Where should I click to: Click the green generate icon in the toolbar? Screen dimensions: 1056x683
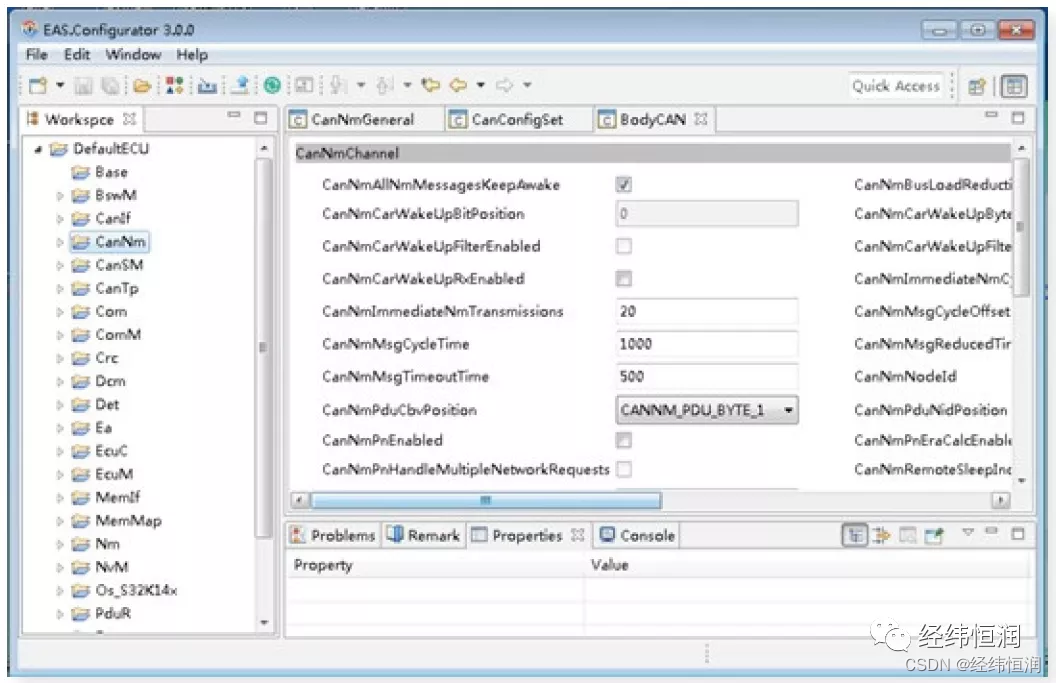(270, 86)
